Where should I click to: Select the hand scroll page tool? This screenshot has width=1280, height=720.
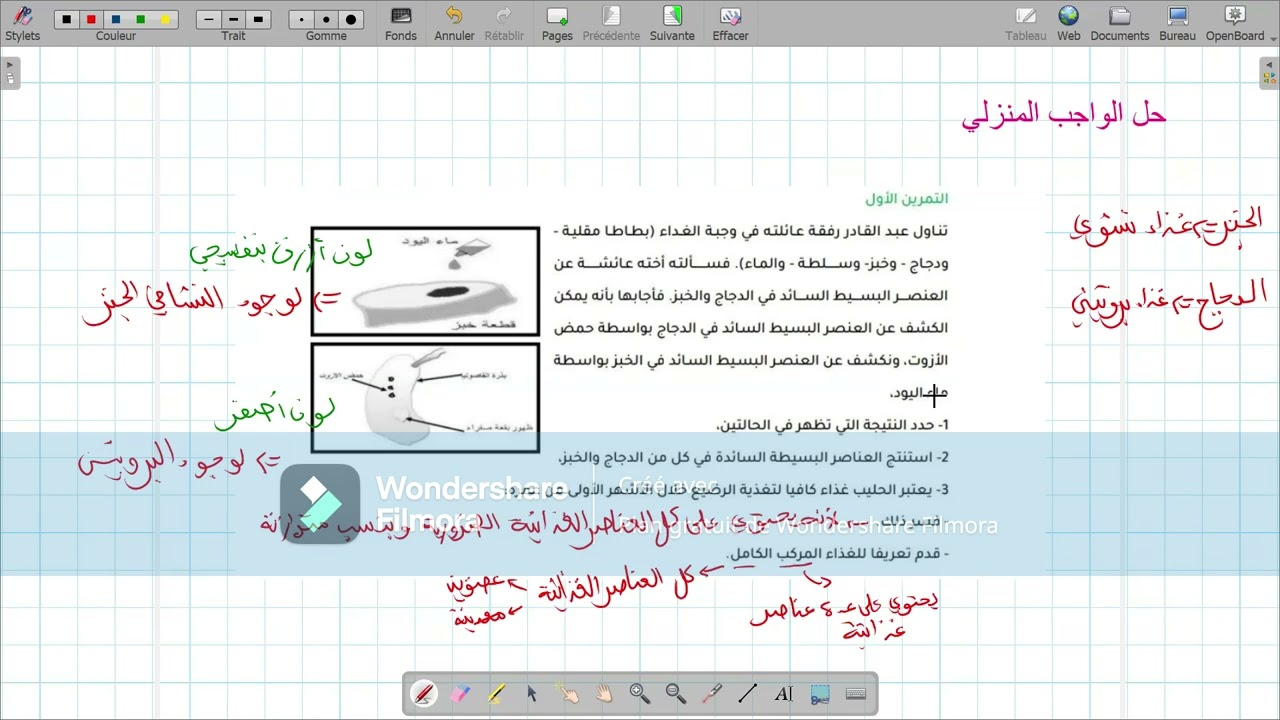[604, 693]
